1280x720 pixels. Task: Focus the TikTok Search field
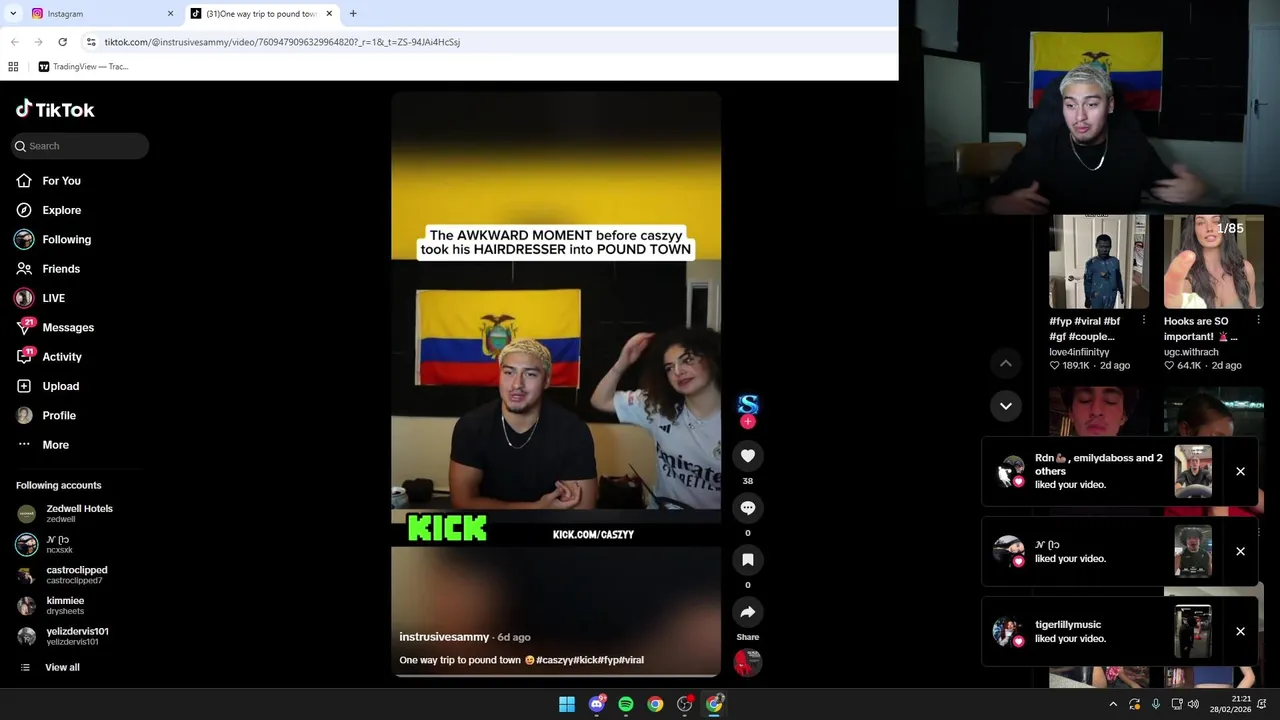tap(80, 146)
